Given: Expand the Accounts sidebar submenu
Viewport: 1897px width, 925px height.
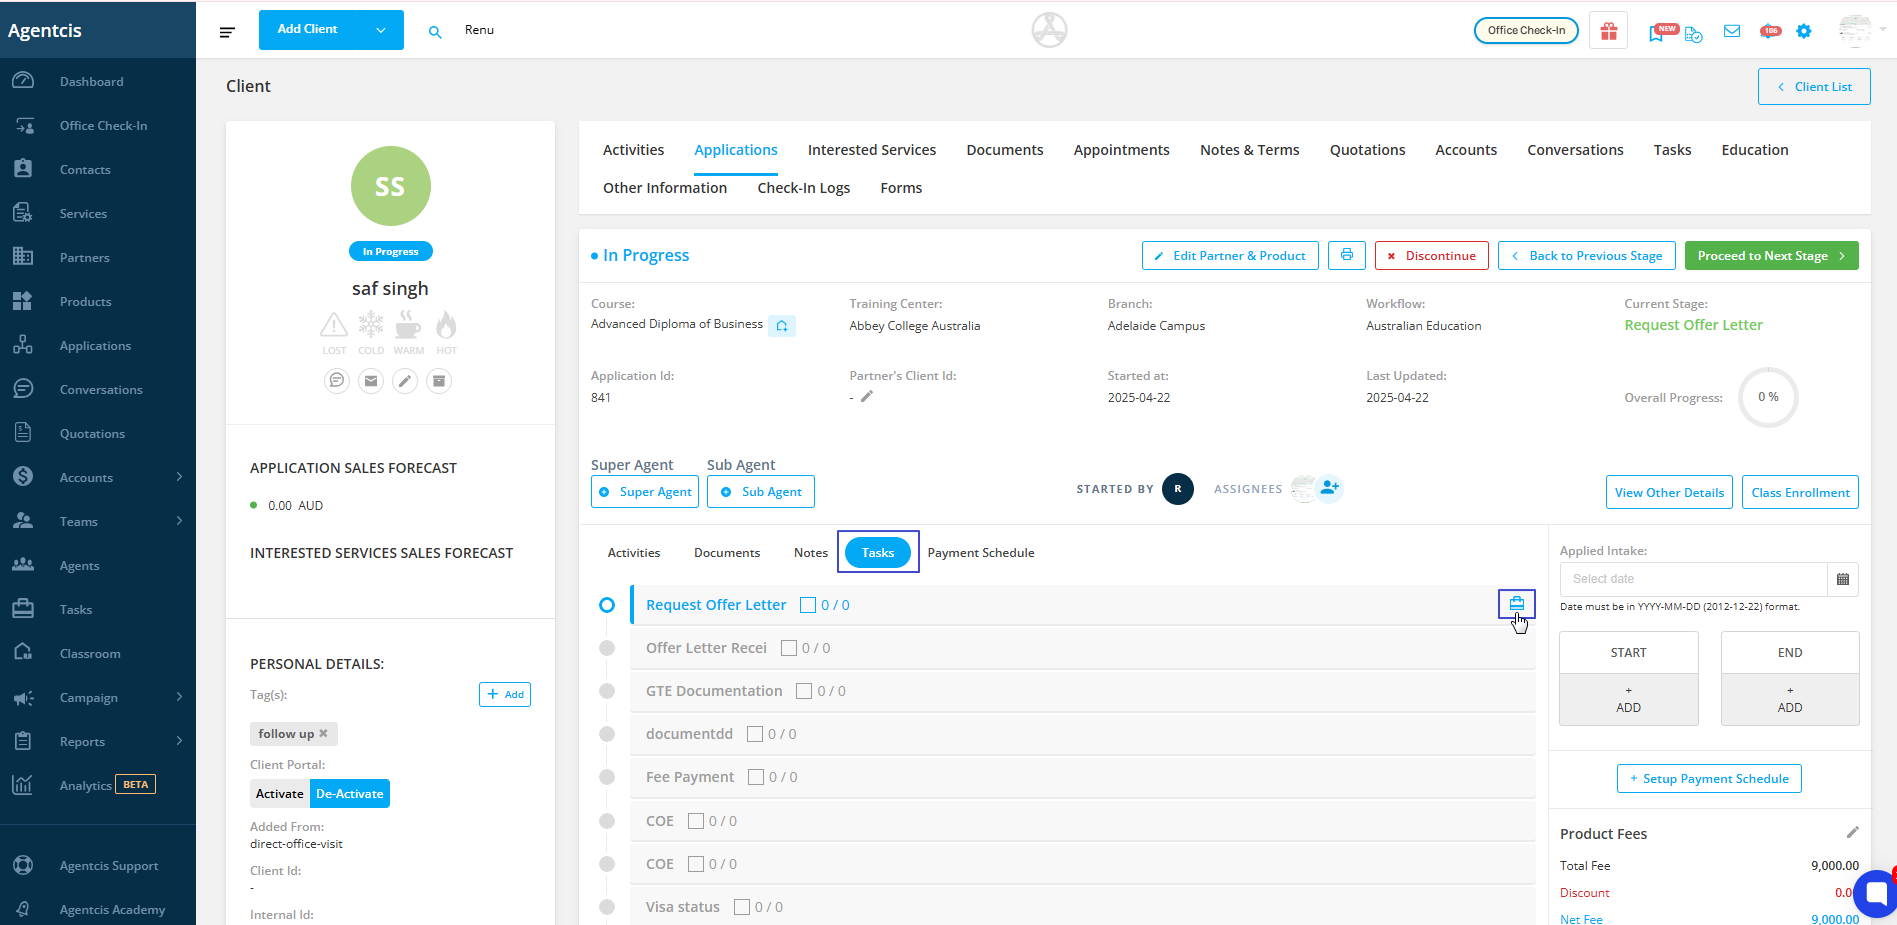Looking at the screenshot, I should tap(179, 477).
